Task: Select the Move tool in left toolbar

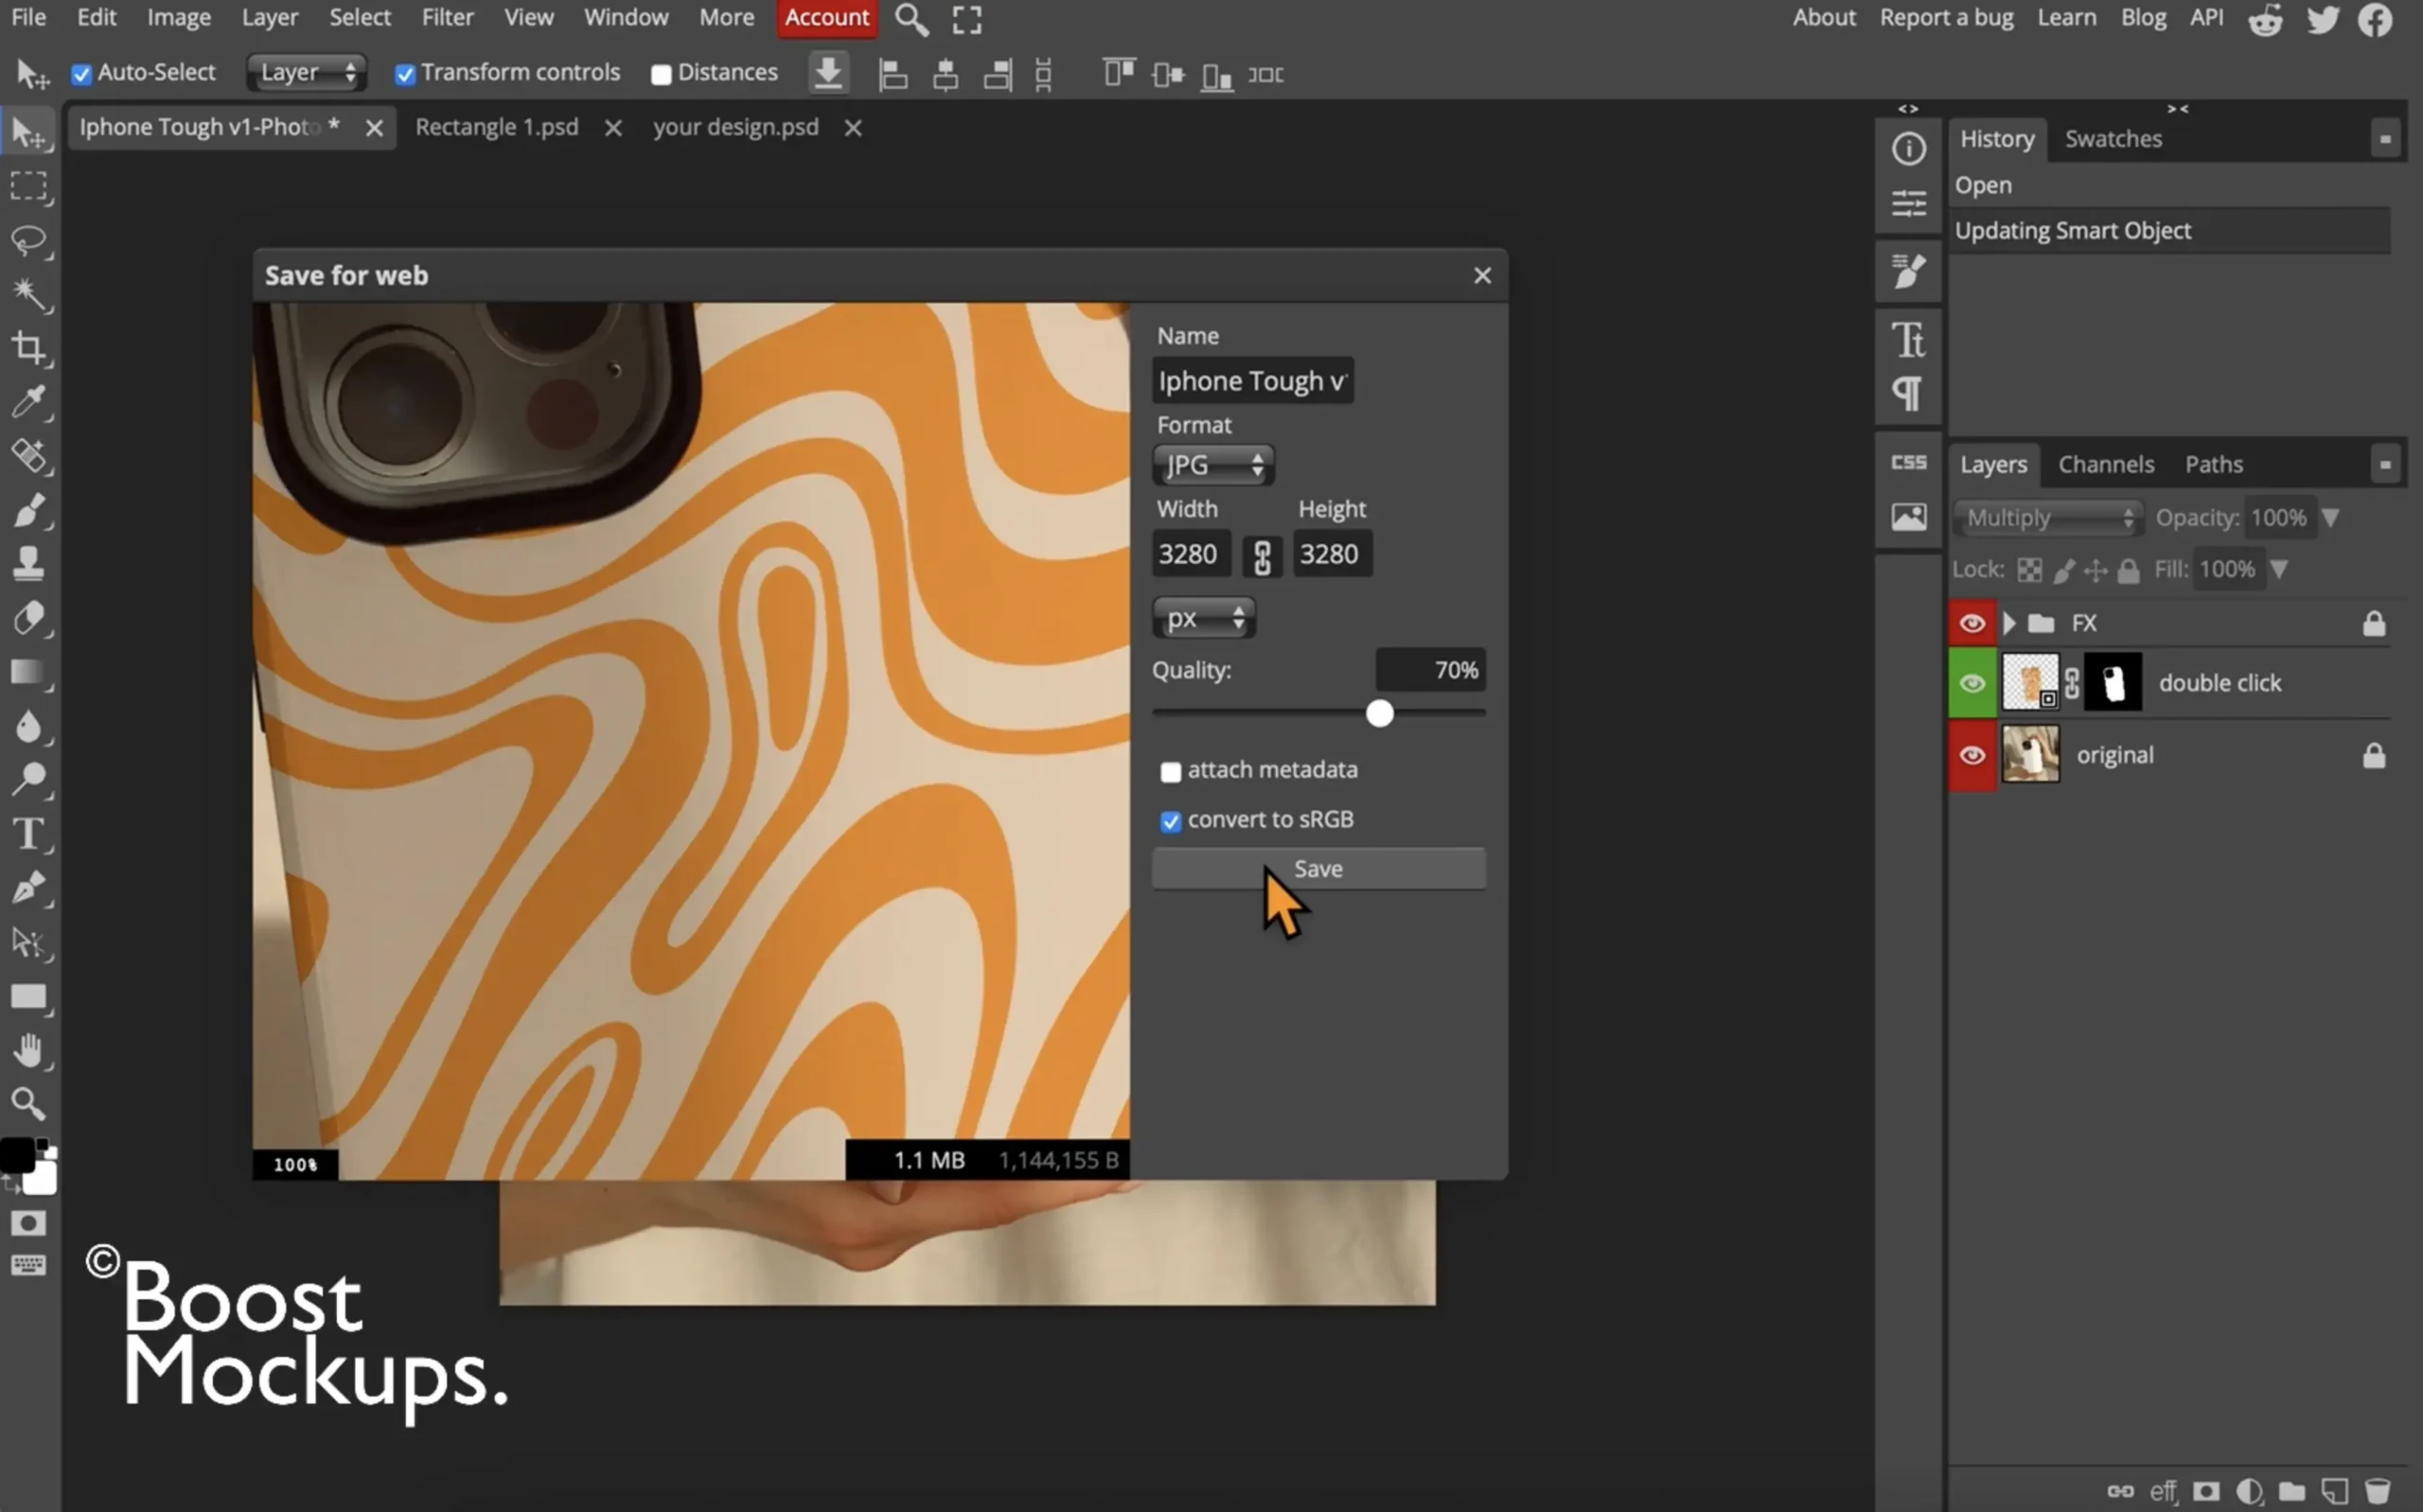Action: pyautogui.click(x=29, y=133)
